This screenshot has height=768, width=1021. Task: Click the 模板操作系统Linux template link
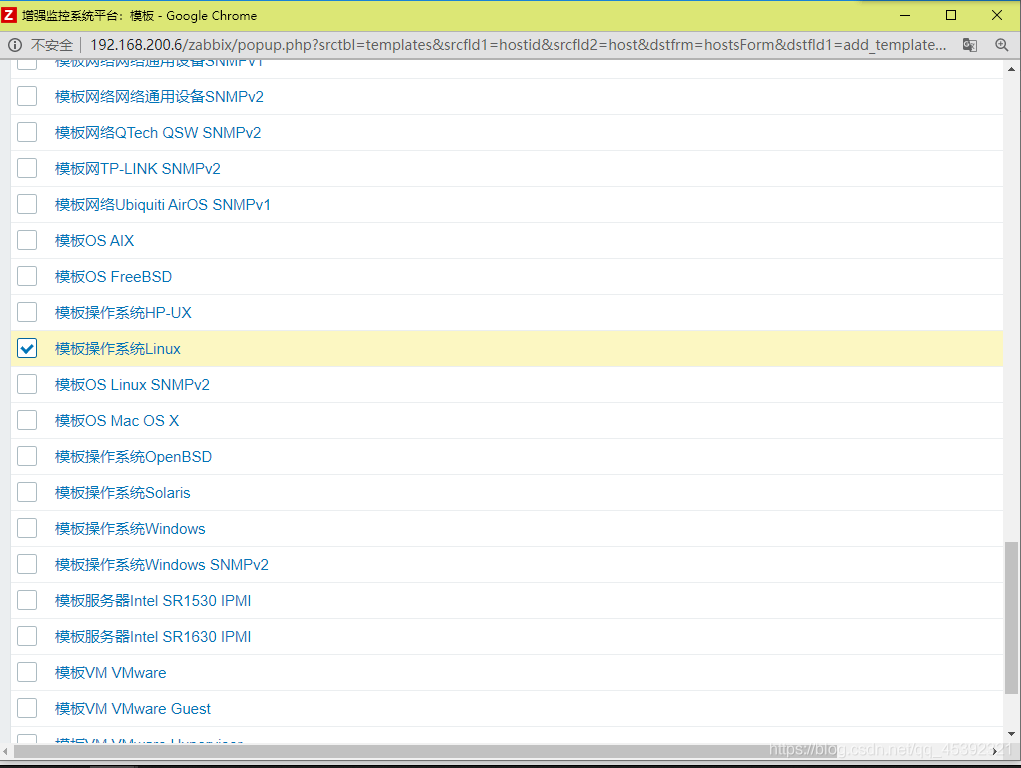coord(118,348)
